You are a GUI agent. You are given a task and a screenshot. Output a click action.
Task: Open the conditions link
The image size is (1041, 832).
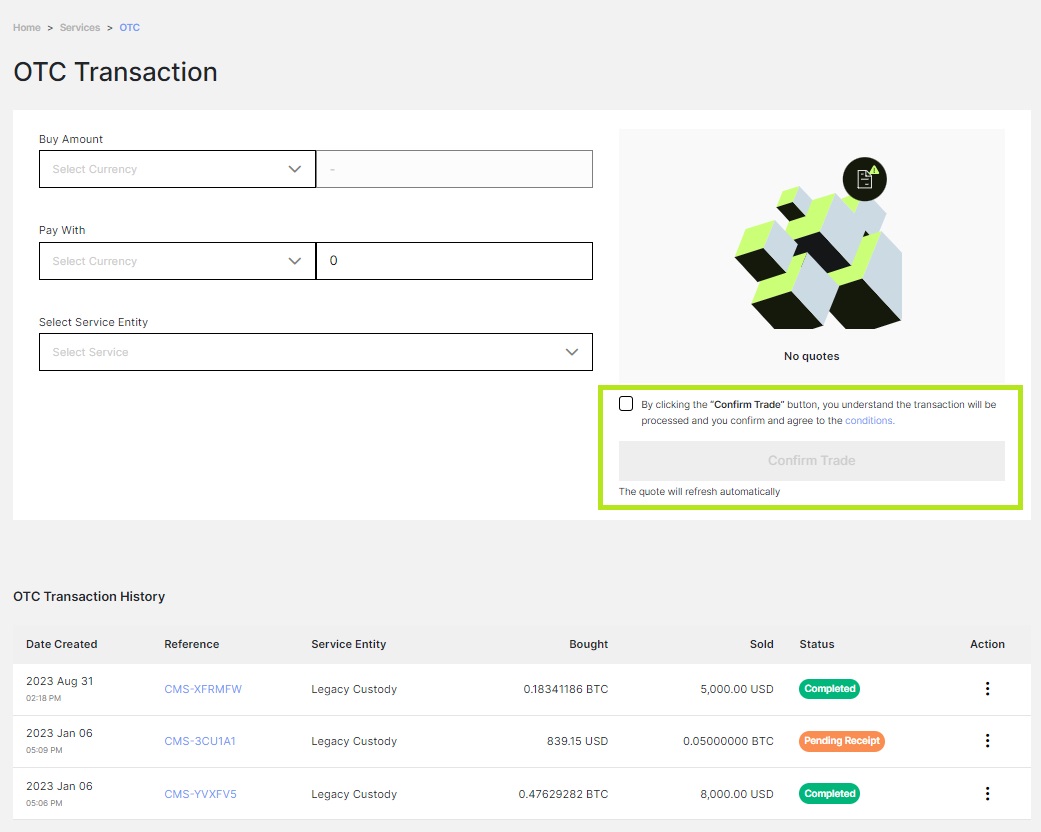tap(868, 420)
